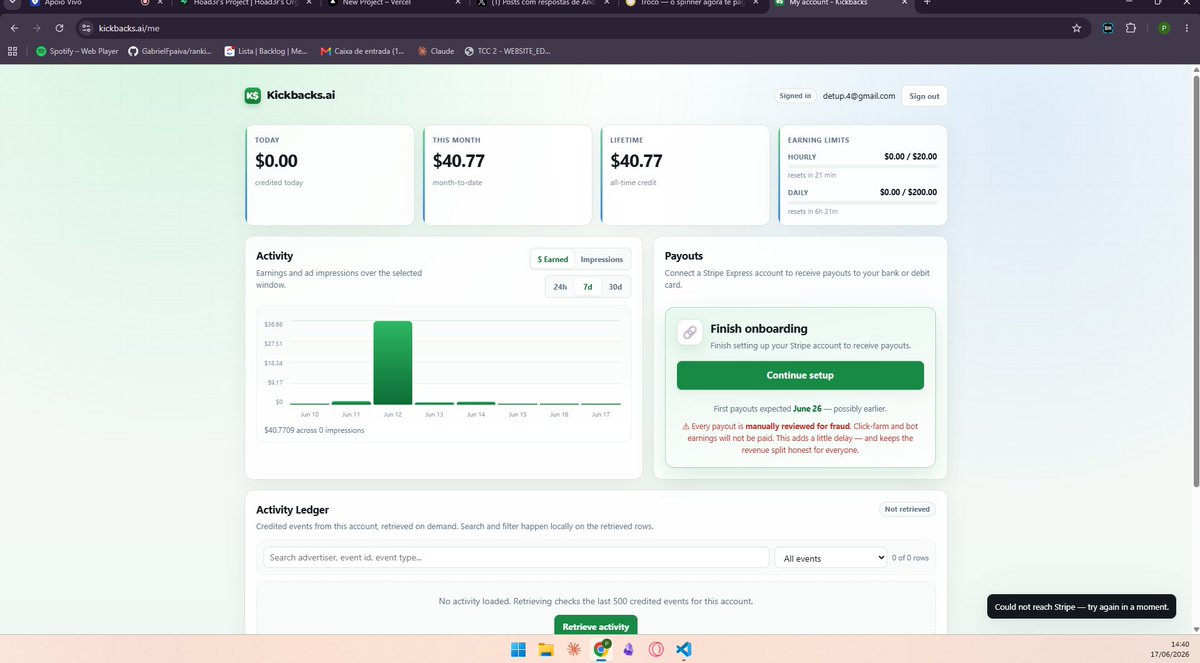The height and width of the screenshot is (663, 1200).
Task: Open the Spotify – Web Player bookmark
Action: (77, 50)
